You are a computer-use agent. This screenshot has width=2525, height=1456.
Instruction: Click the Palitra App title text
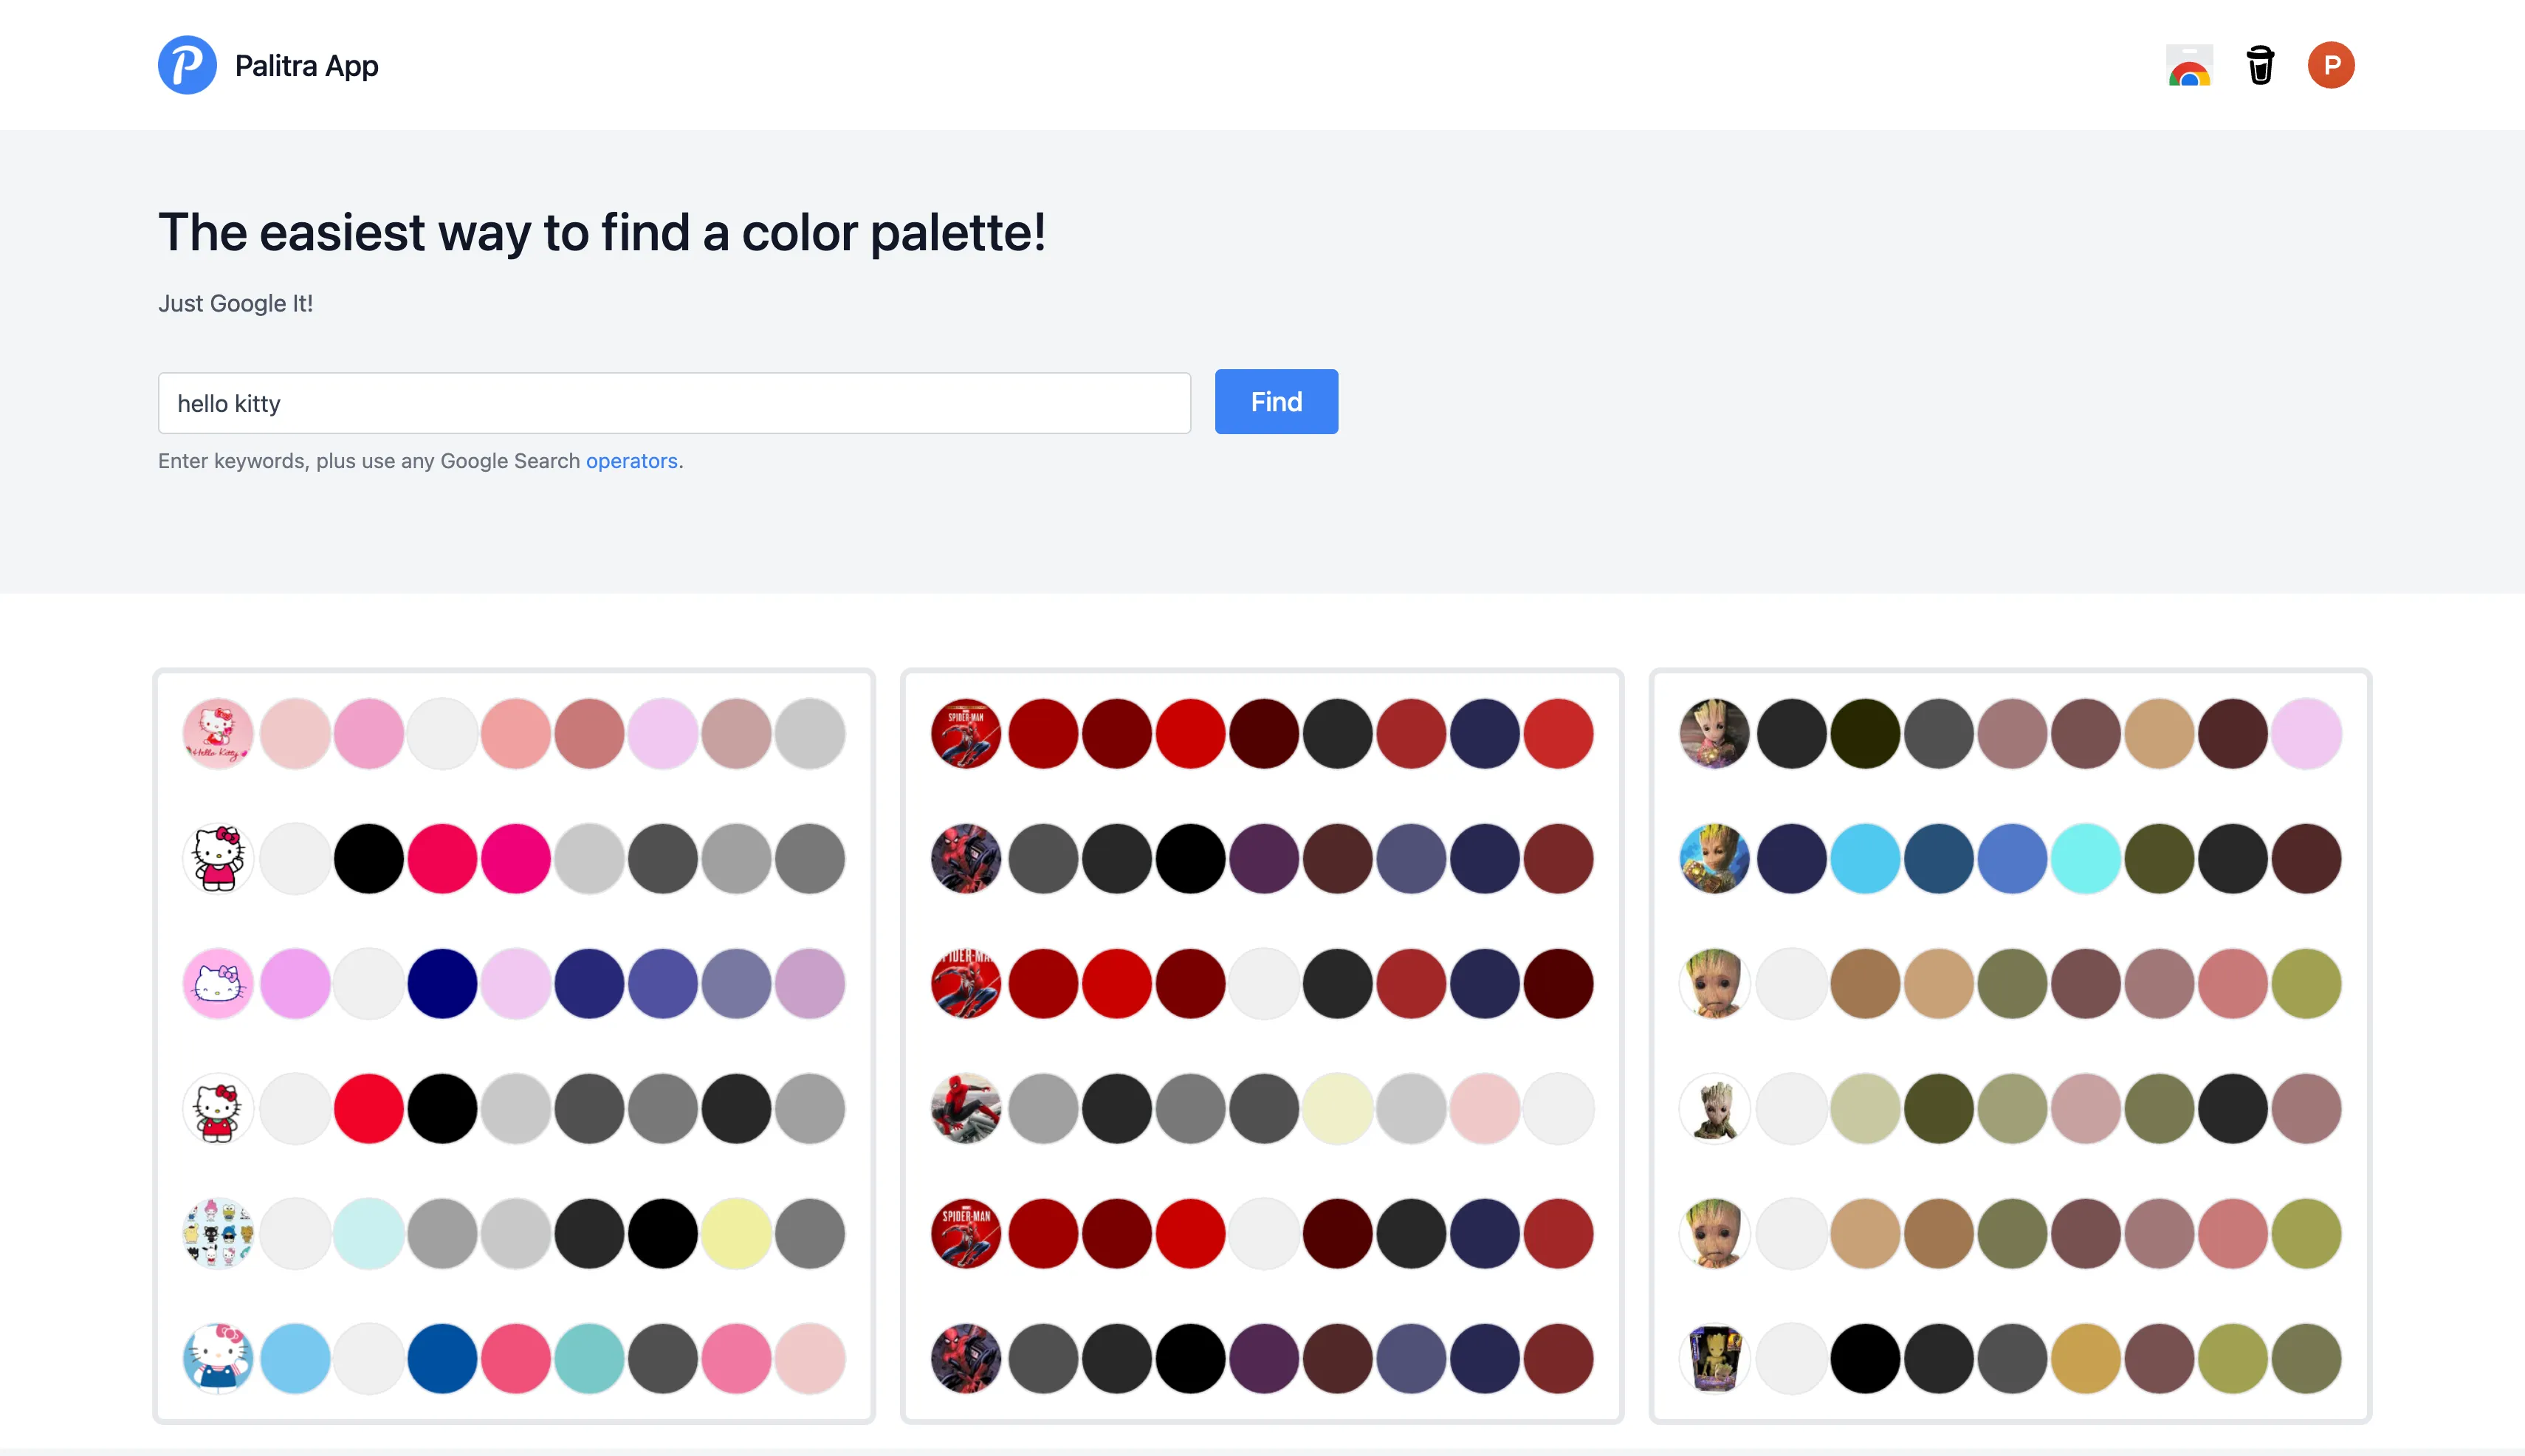point(306,66)
